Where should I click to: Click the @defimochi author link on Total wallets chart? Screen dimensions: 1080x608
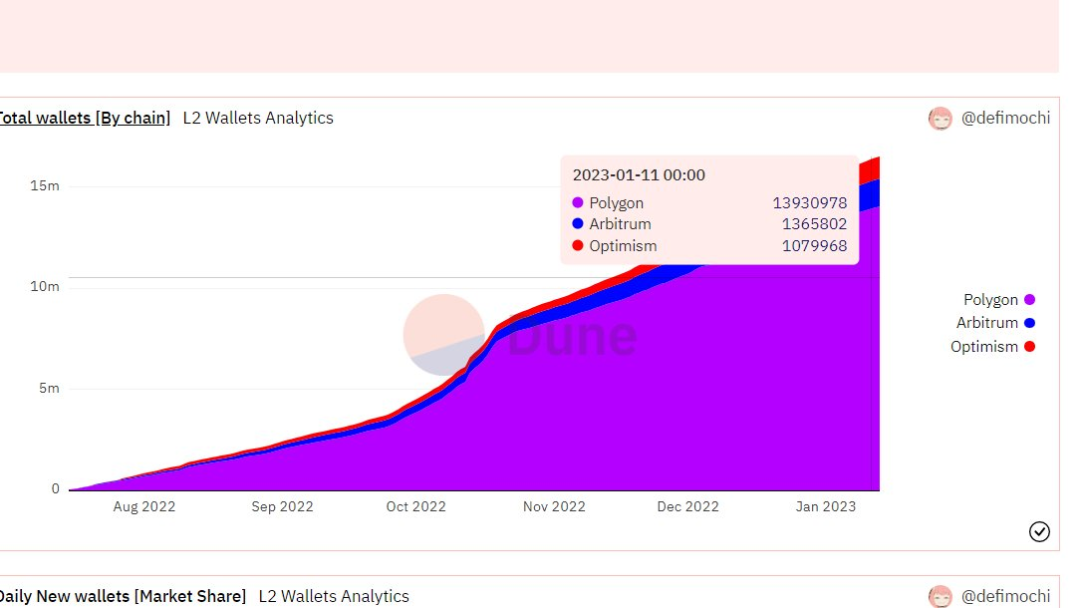click(x=1005, y=118)
